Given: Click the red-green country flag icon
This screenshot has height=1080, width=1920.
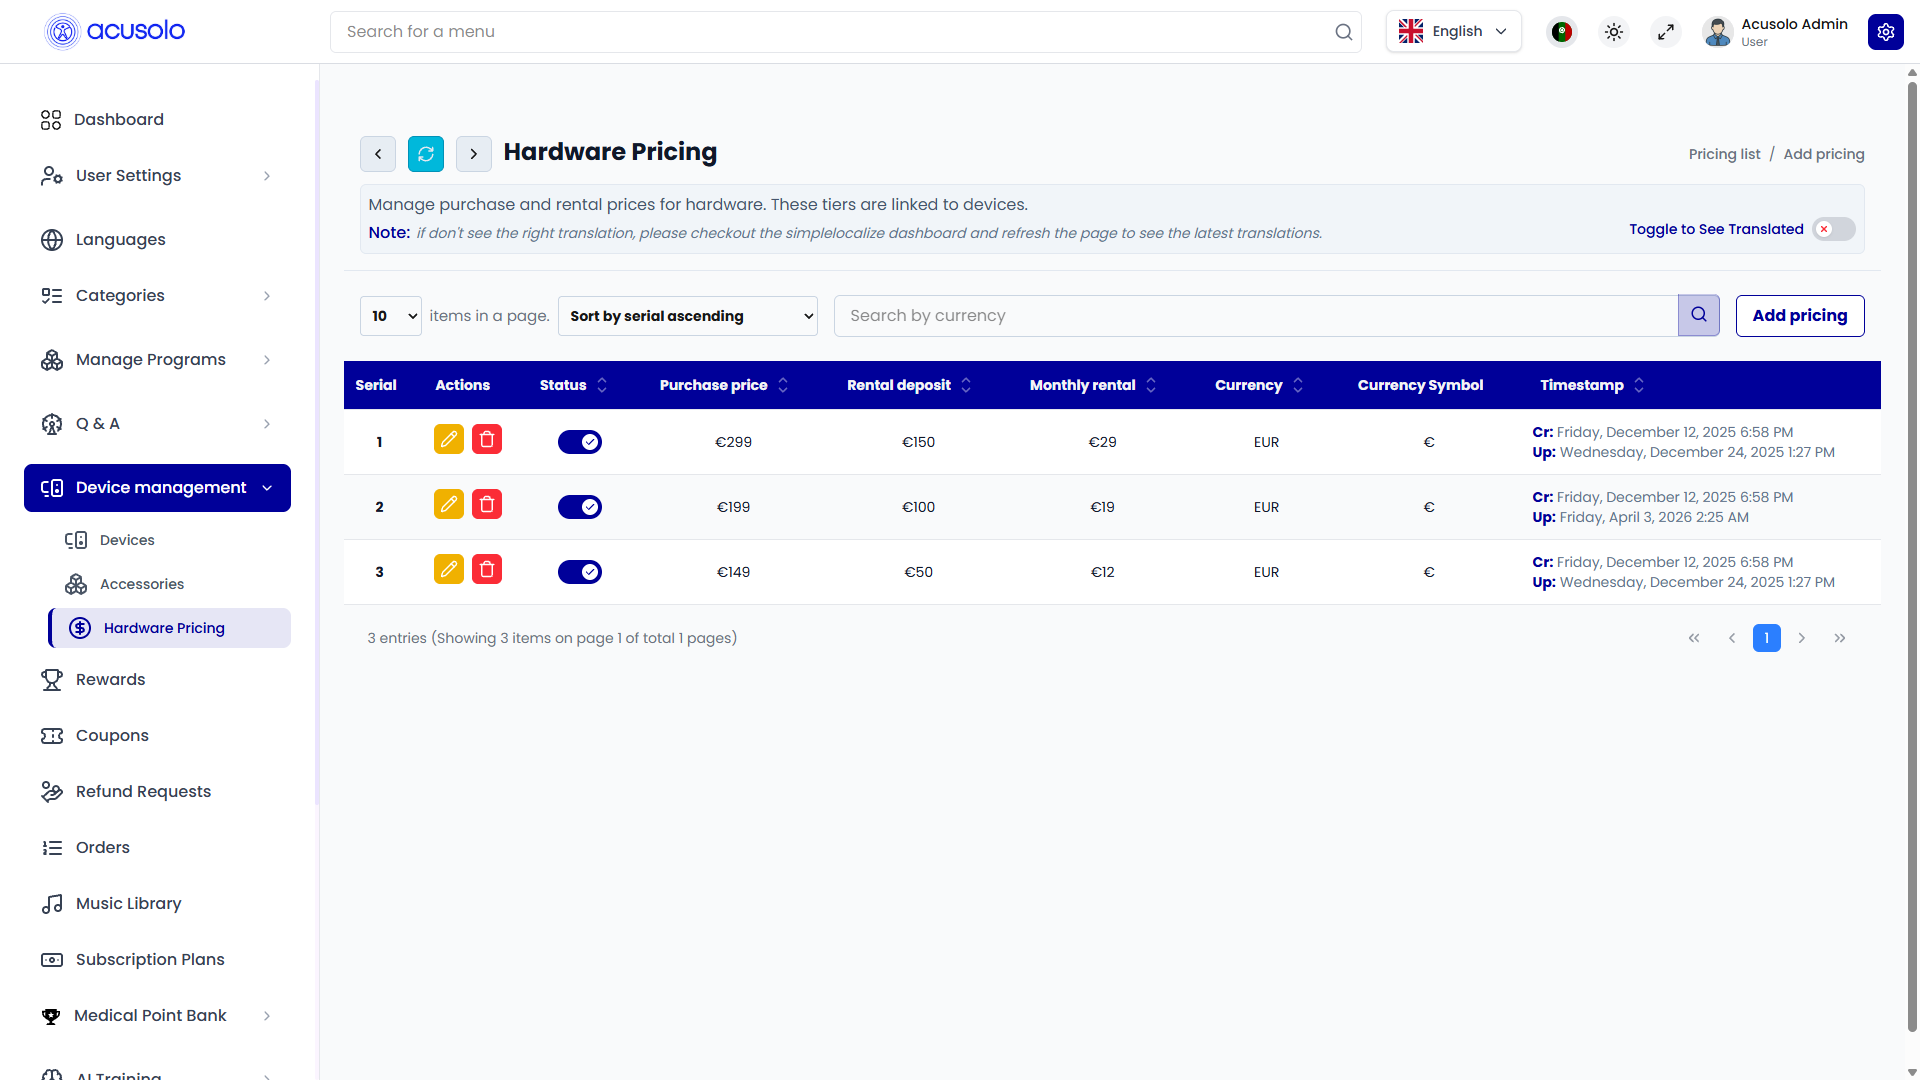Looking at the screenshot, I should (x=1561, y=32).
